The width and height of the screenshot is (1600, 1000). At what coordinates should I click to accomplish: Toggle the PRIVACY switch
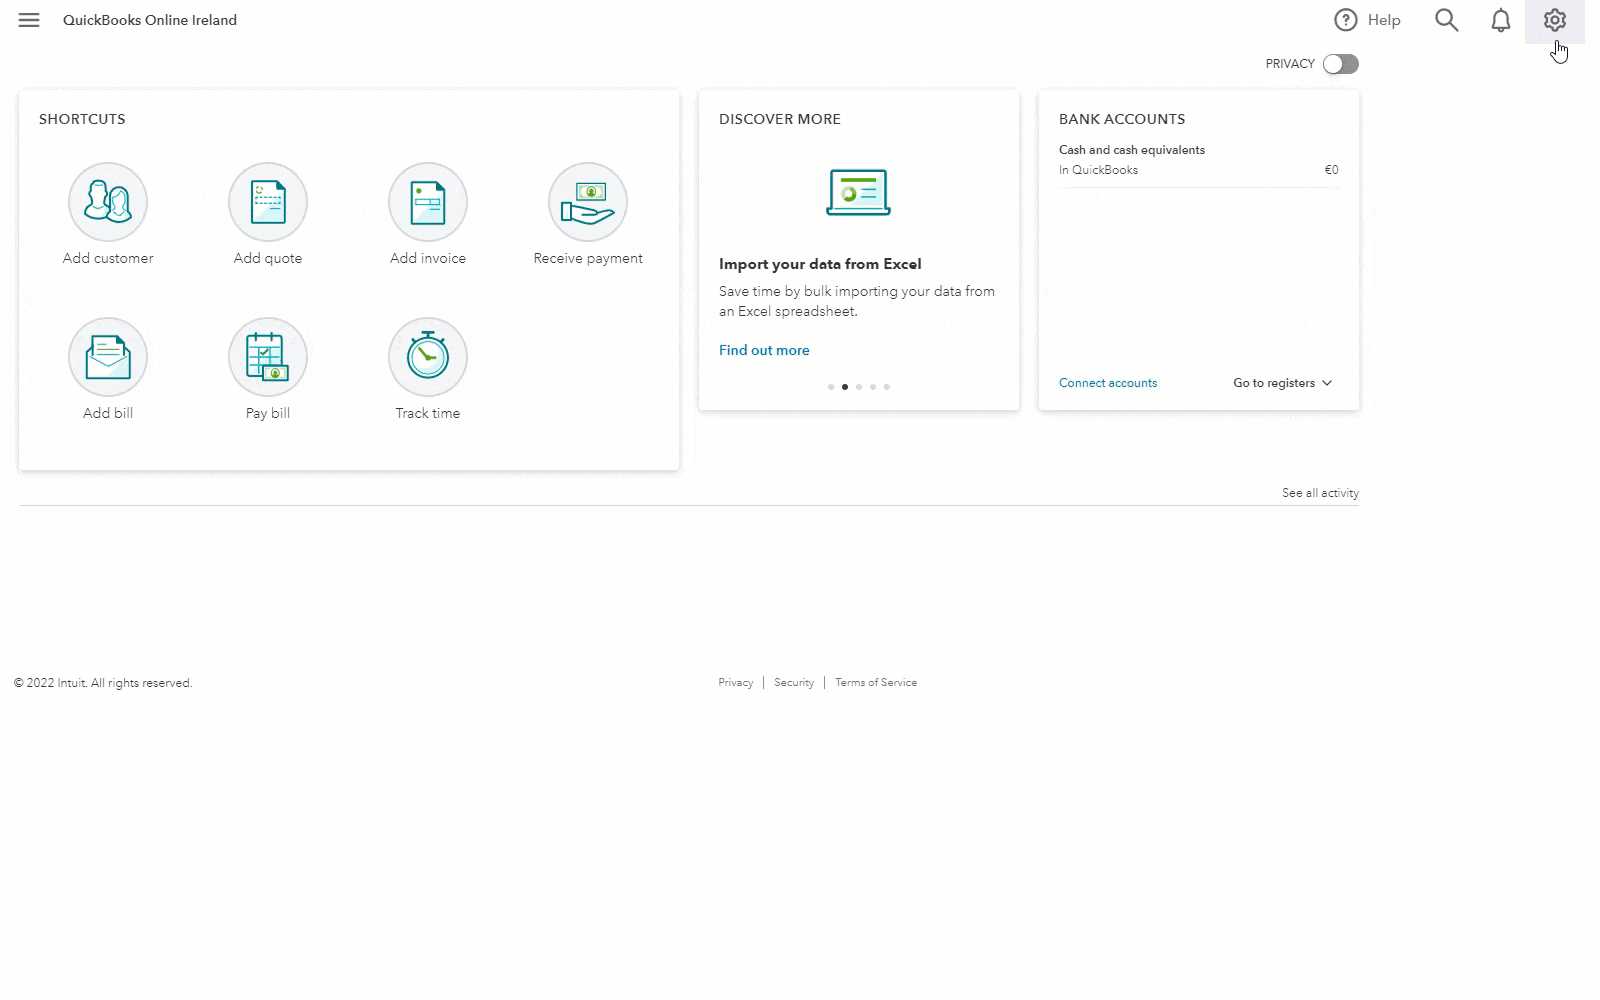pos(1340,64)
